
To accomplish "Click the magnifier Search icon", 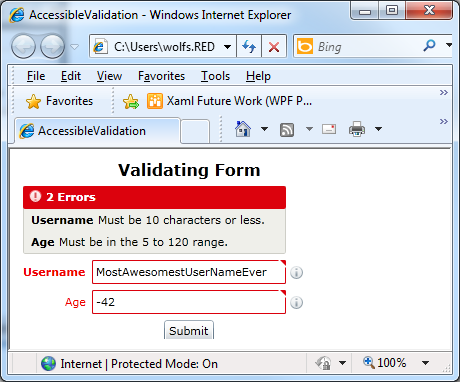I will pyautogui.click(x=429, y=45).
